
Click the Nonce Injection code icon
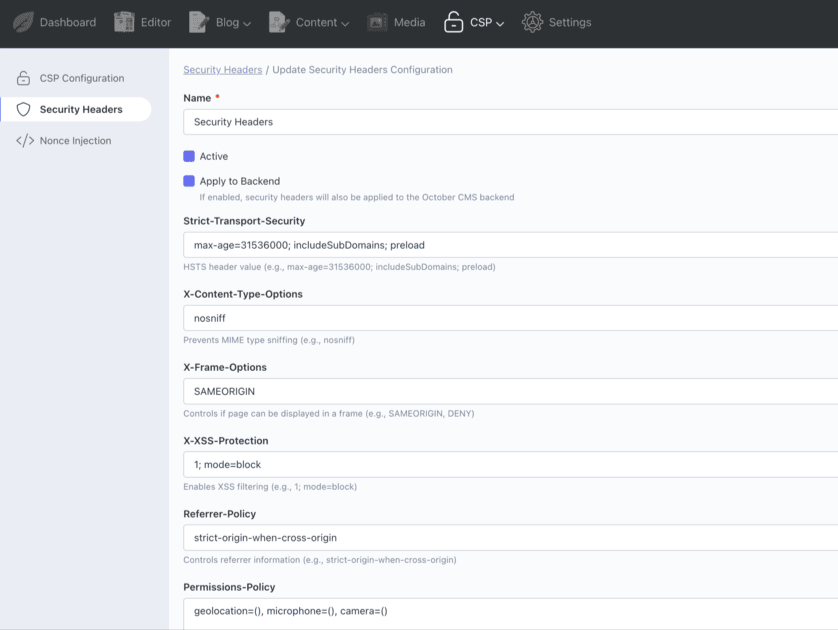point(24,141)
